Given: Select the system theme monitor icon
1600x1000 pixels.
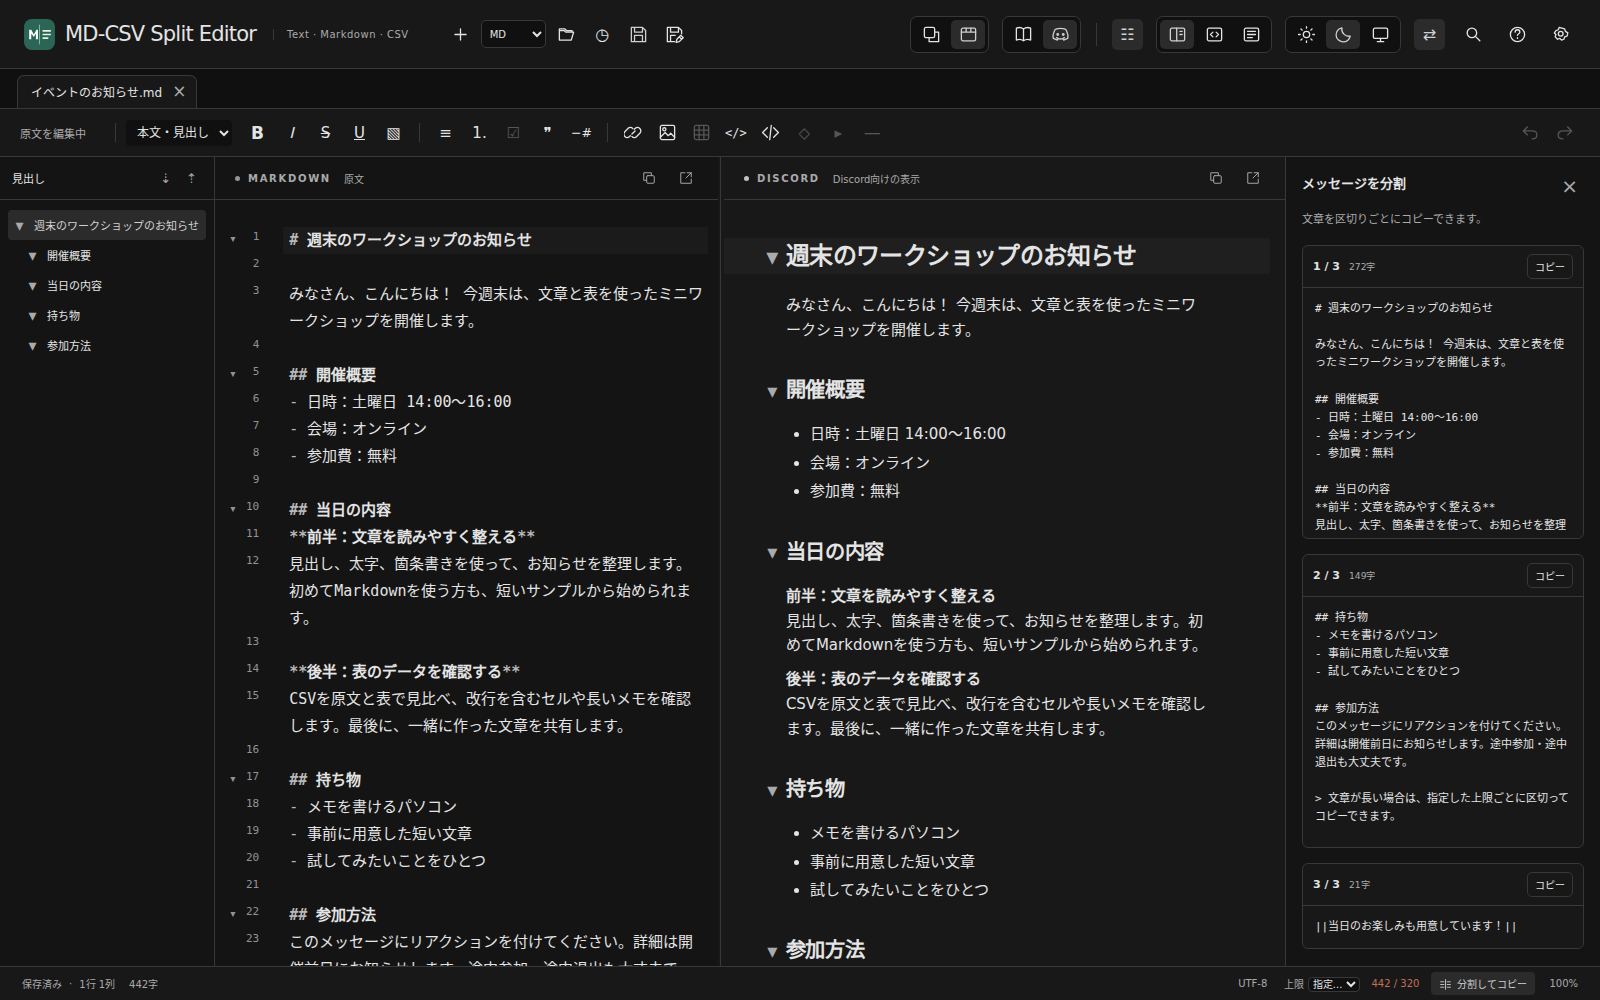Looking at the screenshot, I should coord(1380,34).
